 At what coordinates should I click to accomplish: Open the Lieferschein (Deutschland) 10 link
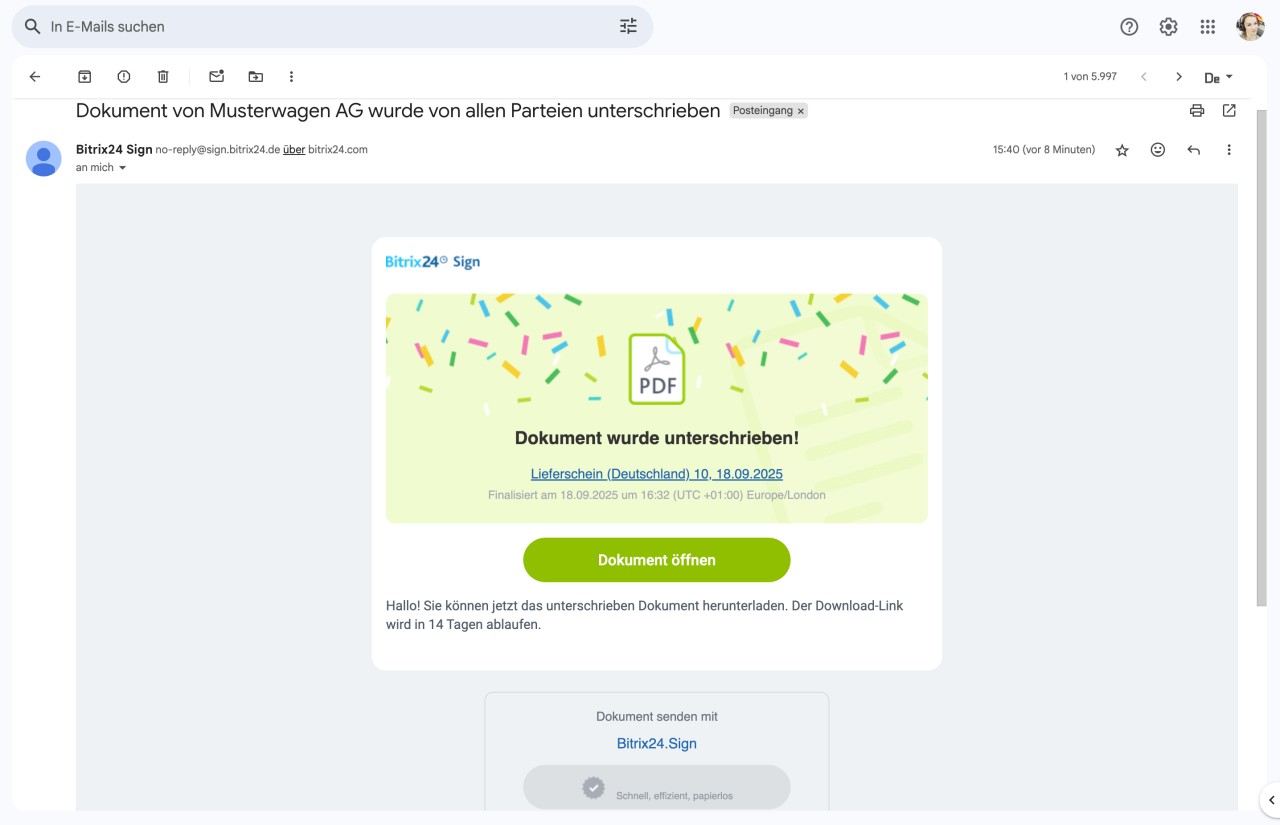coord(656,474)
